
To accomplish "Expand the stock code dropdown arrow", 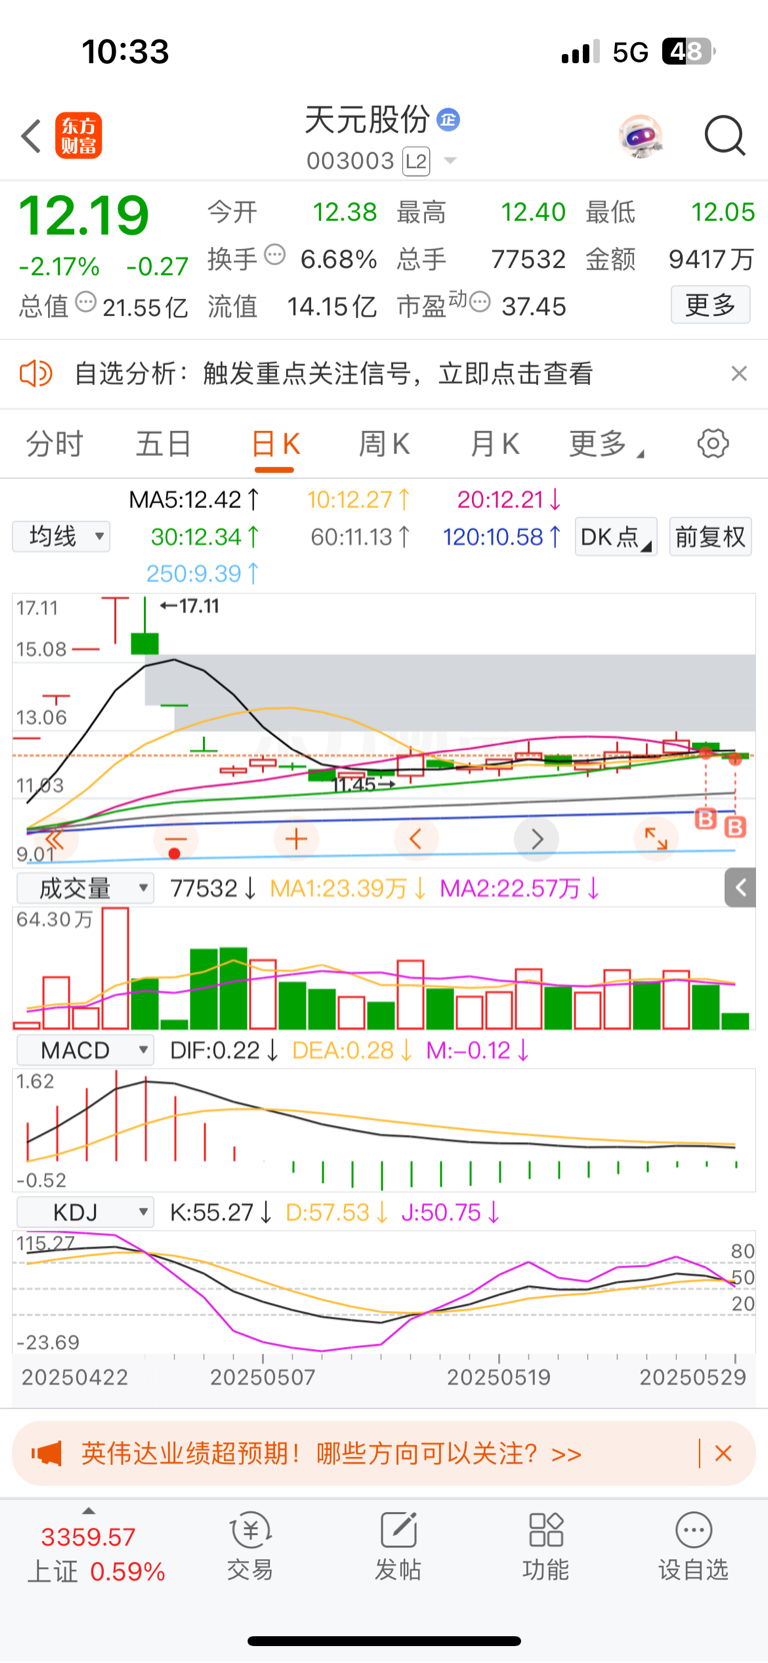I will (x=450, y=161).
